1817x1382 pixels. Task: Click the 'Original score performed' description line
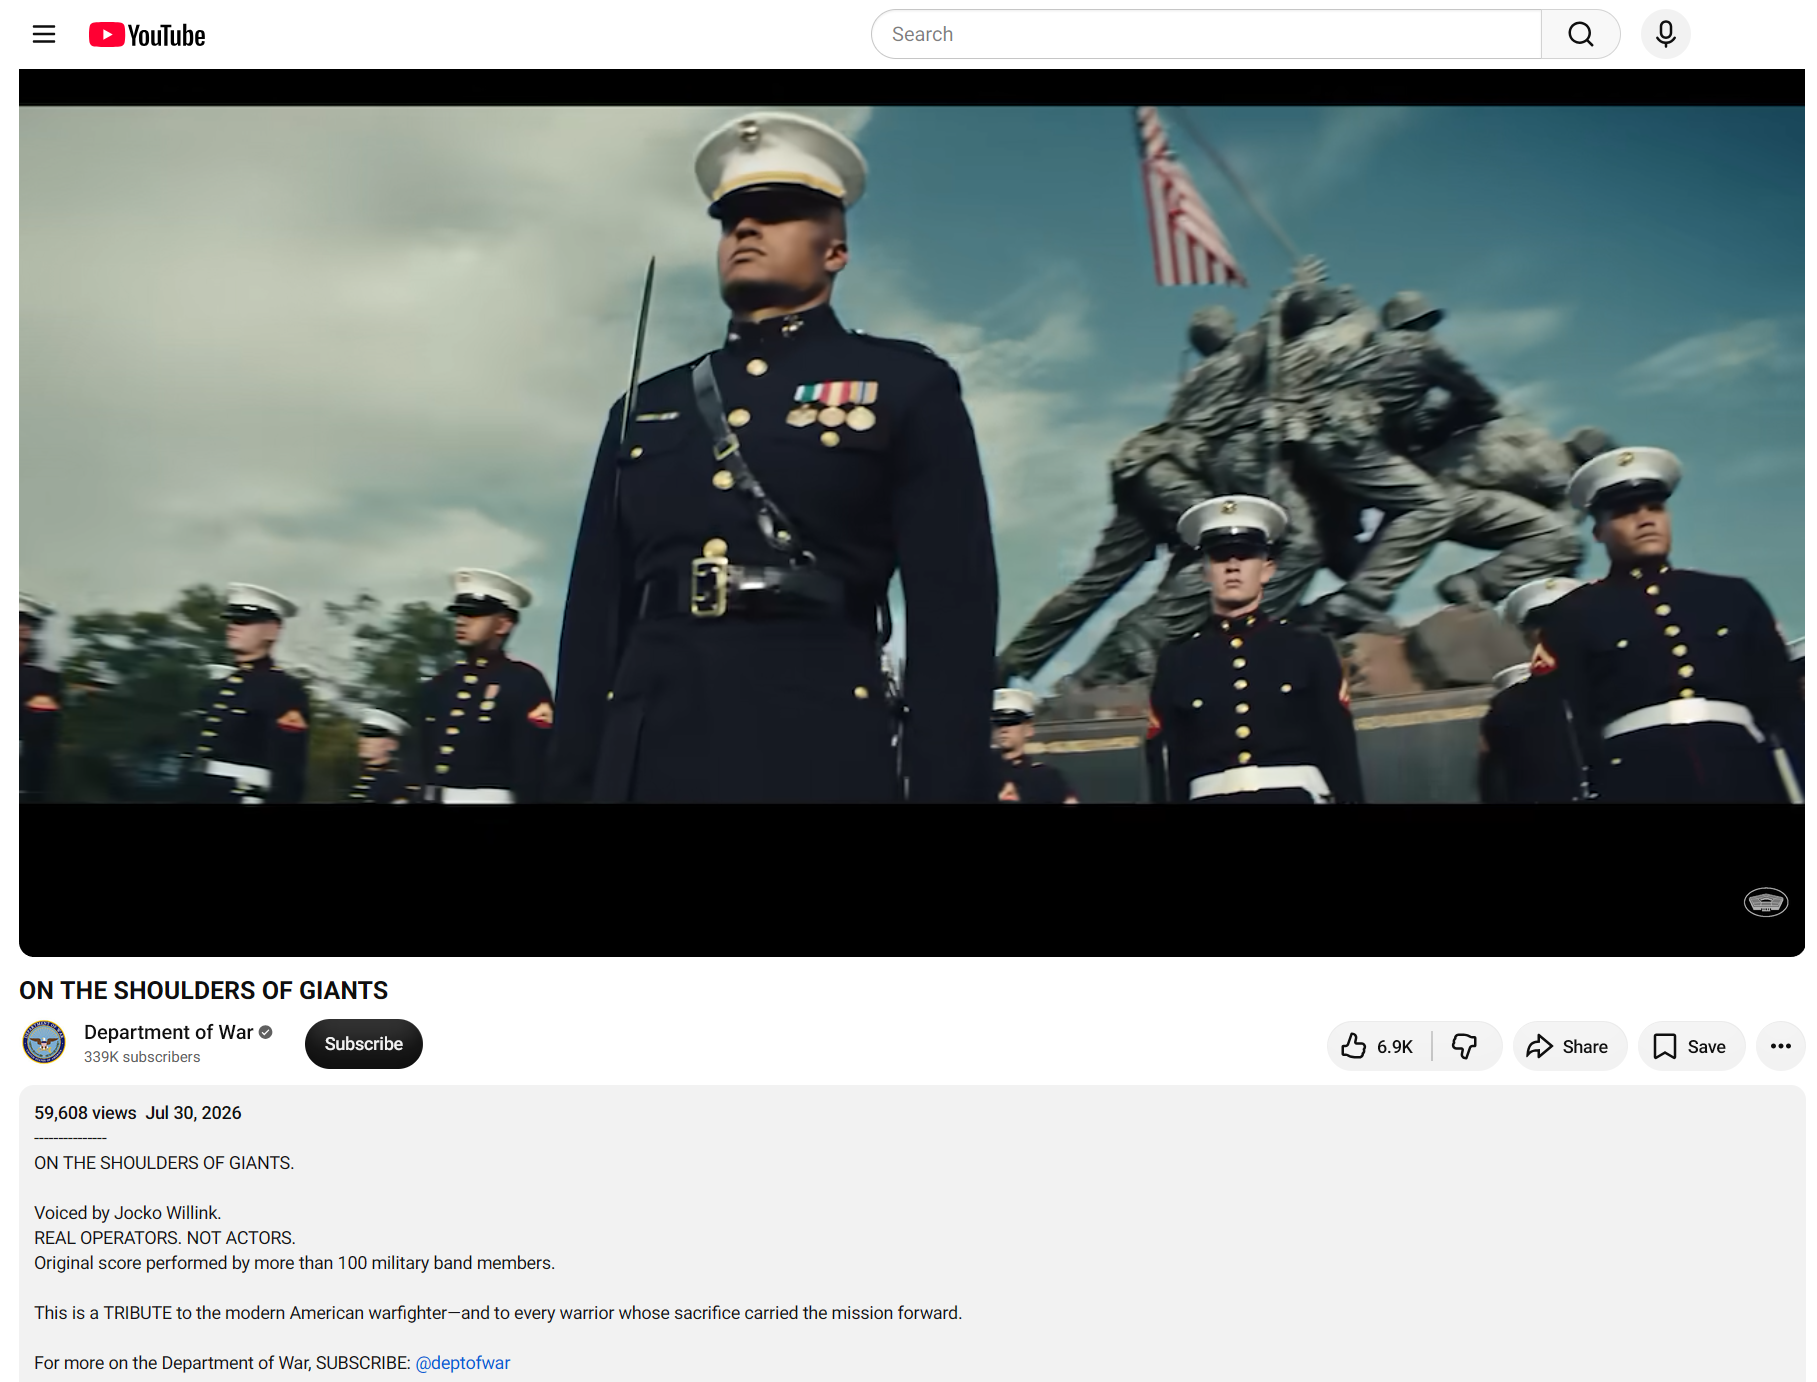pyautogui.click(x=295, y=1263)
